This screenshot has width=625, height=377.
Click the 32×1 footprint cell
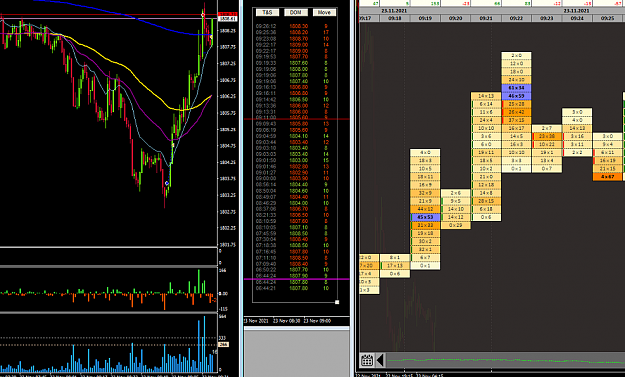425,249
